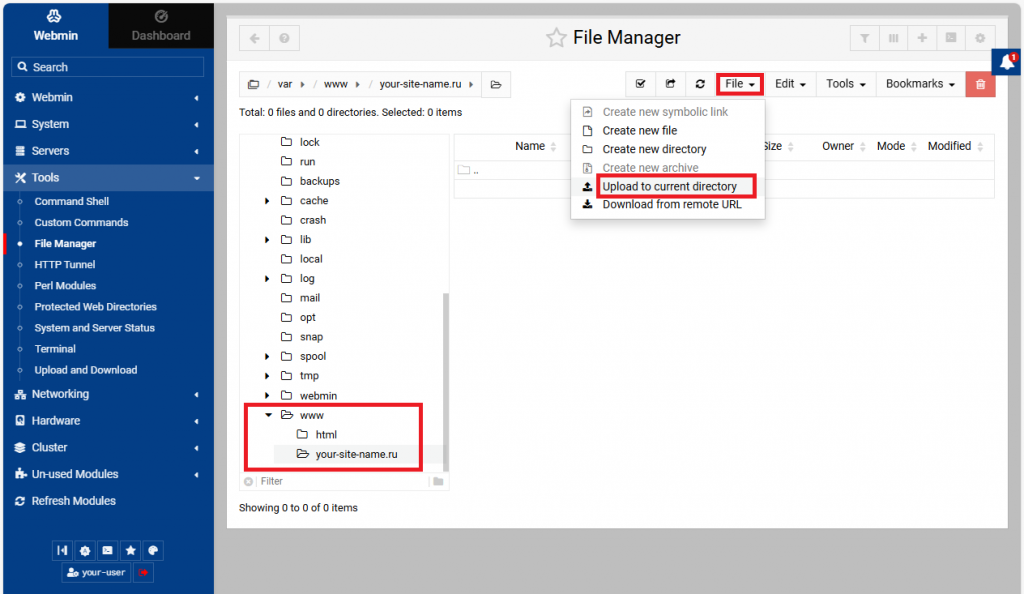Open the notification bell with badge
The height and width of the screenshot is (594, 1024).
click(1007, 62)
